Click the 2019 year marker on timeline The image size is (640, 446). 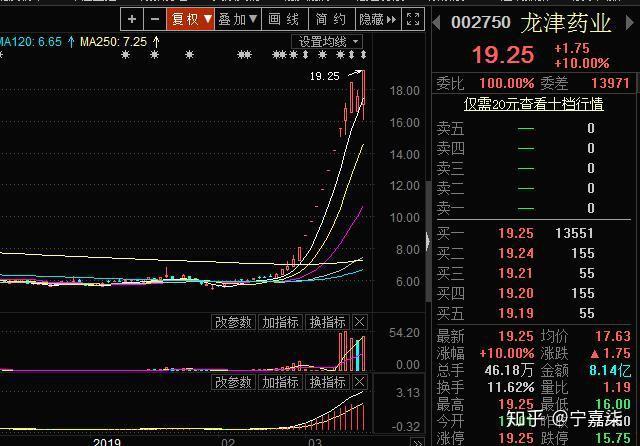pyautogui.click(x=107, y=442)
